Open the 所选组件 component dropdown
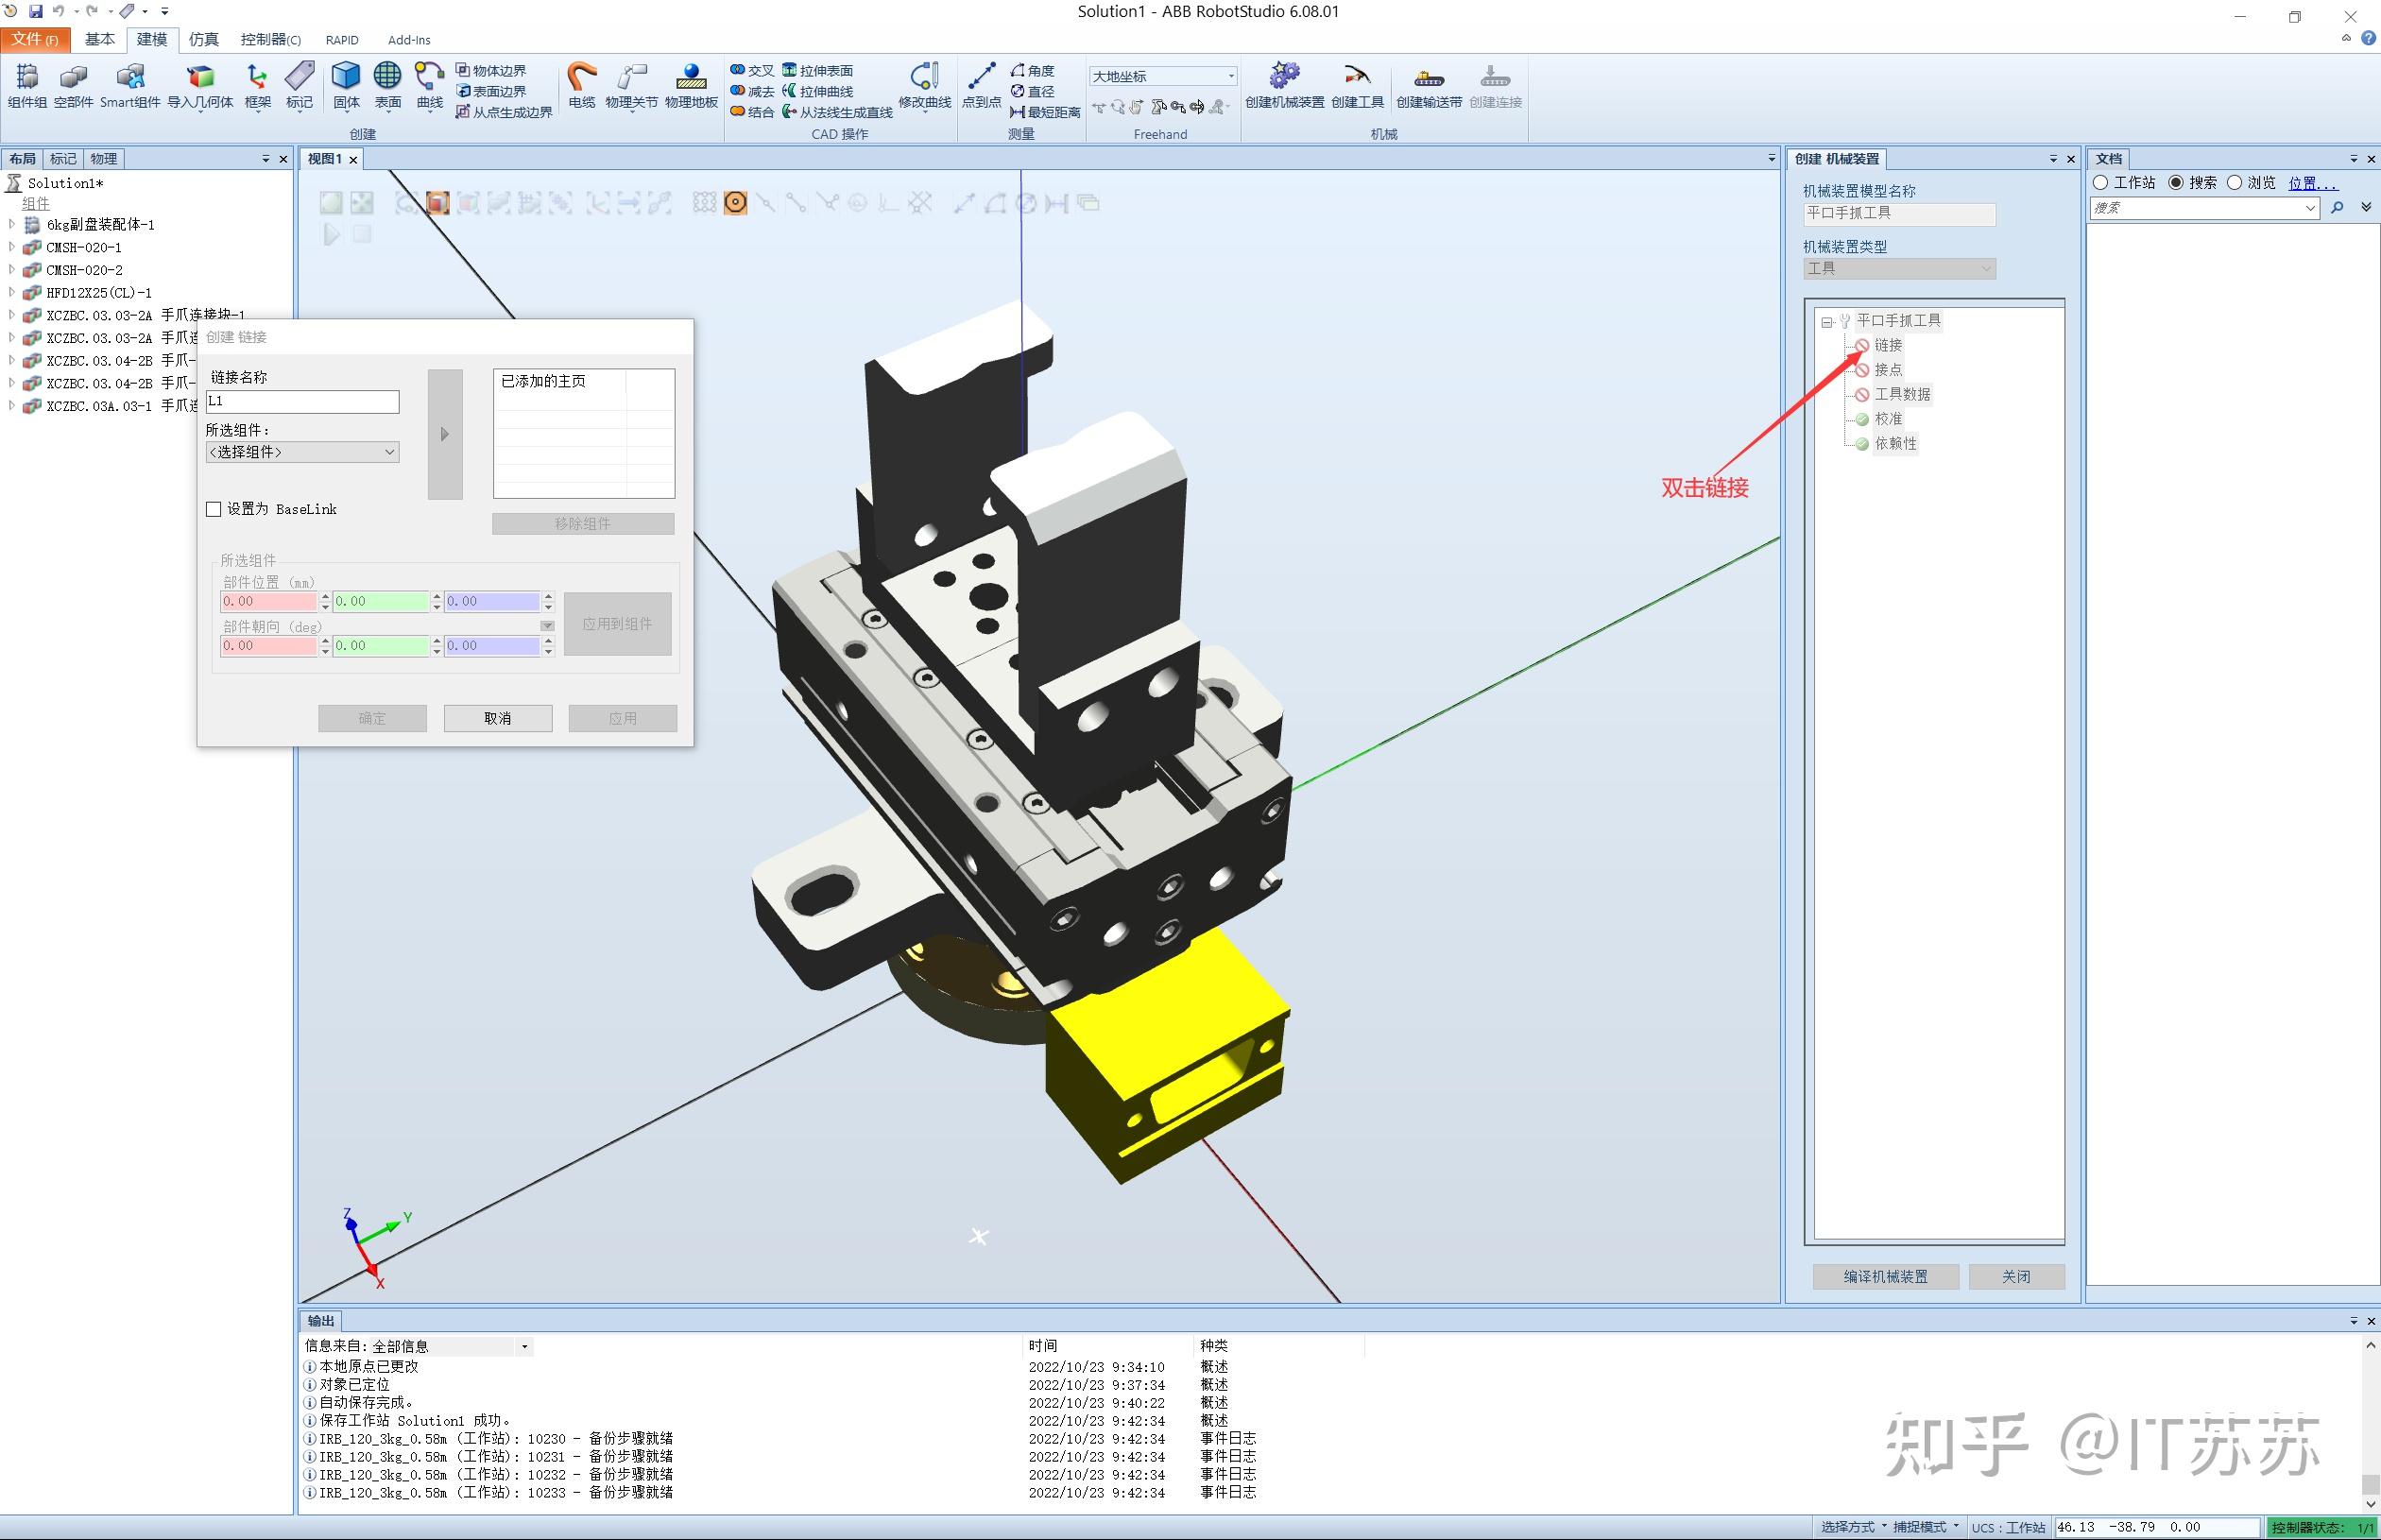The width and height of the screenshot is (2381, 1540). click(x=302, y=452)
